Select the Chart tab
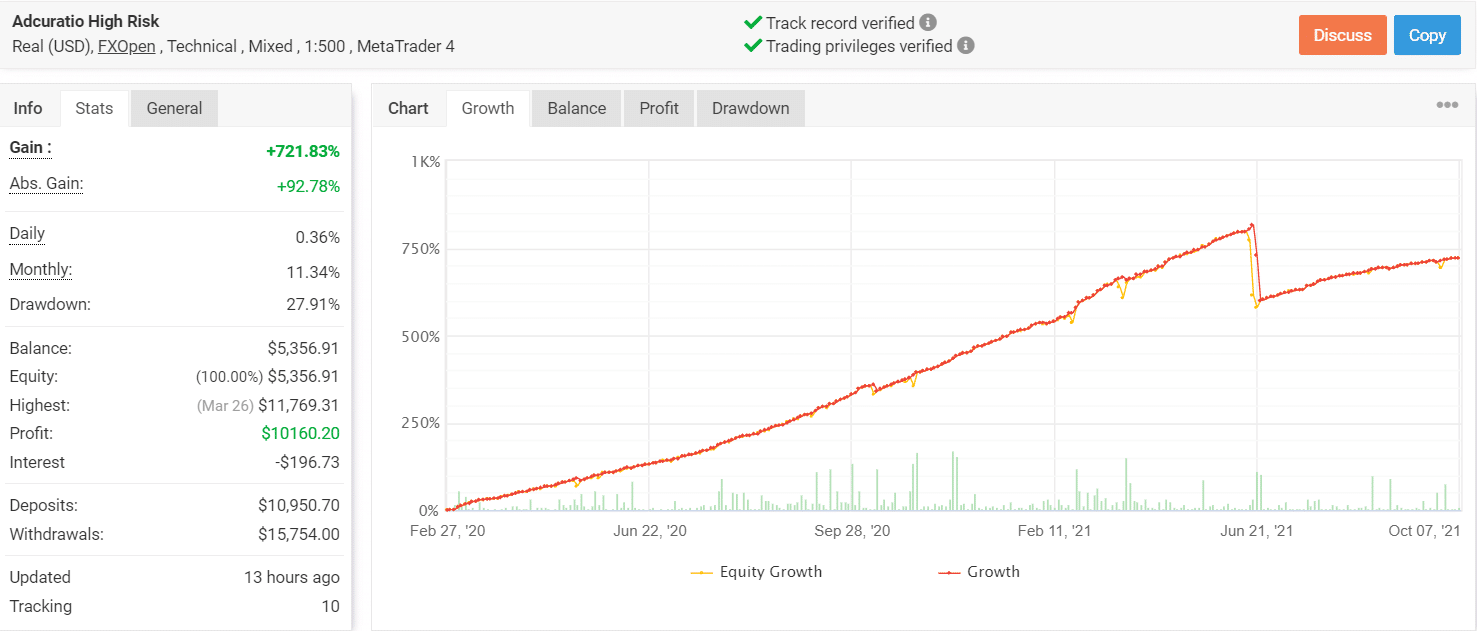The height and width of the screenshot is (631, 1477). click(408, 107)
